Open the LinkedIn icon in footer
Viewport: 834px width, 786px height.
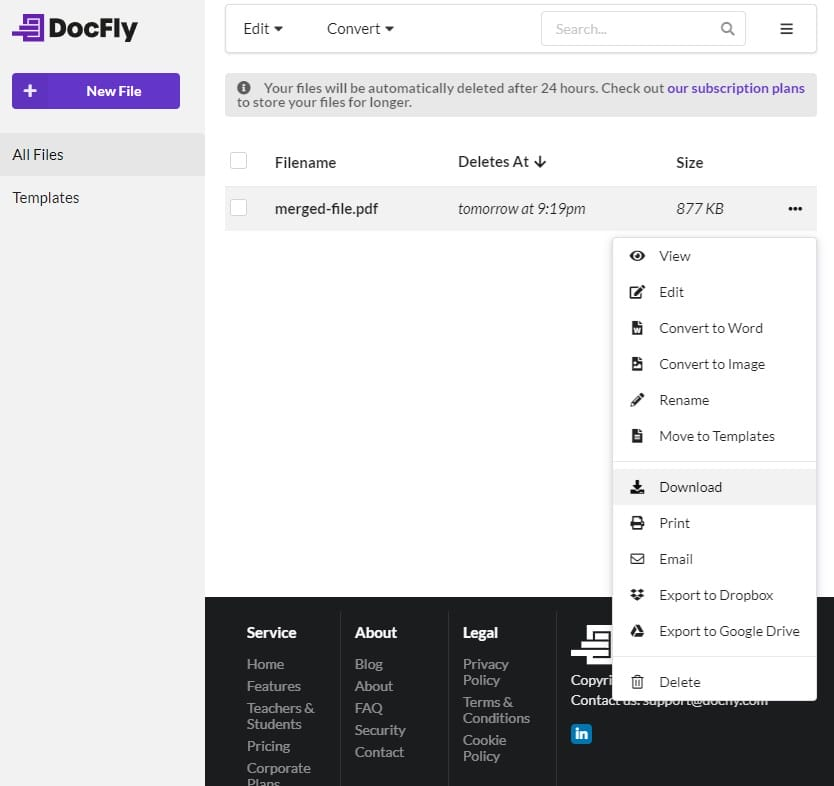[x=581, y=733]
